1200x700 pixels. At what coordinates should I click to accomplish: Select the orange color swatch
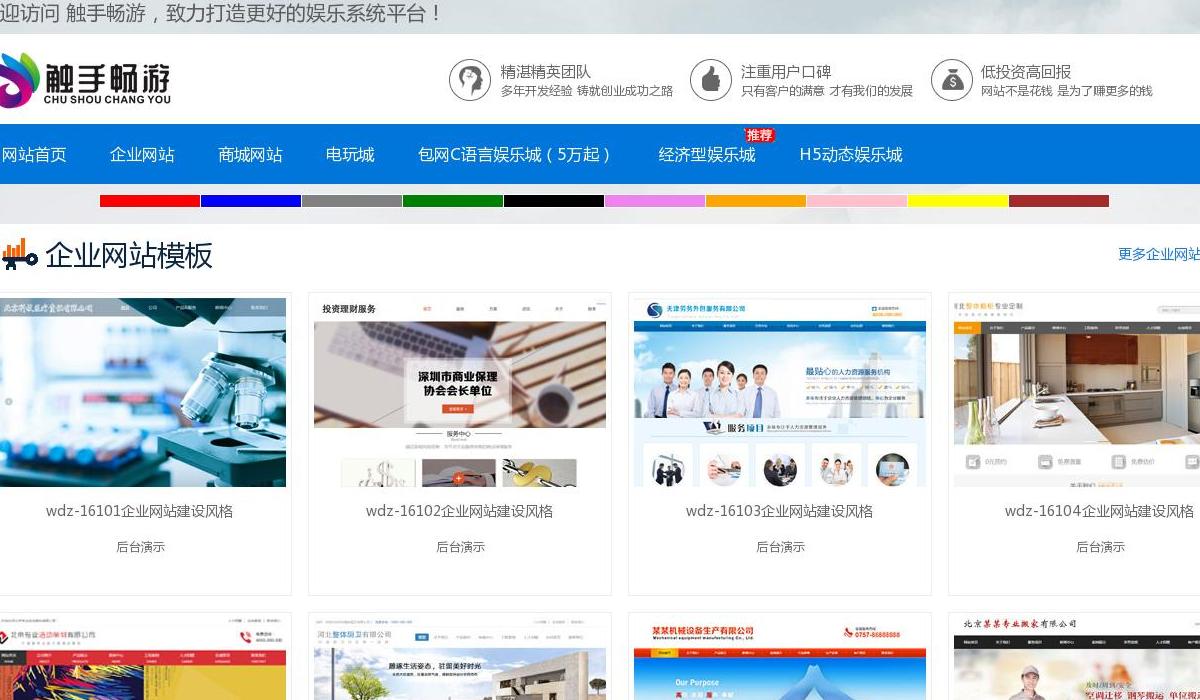[x=756, y=201]
